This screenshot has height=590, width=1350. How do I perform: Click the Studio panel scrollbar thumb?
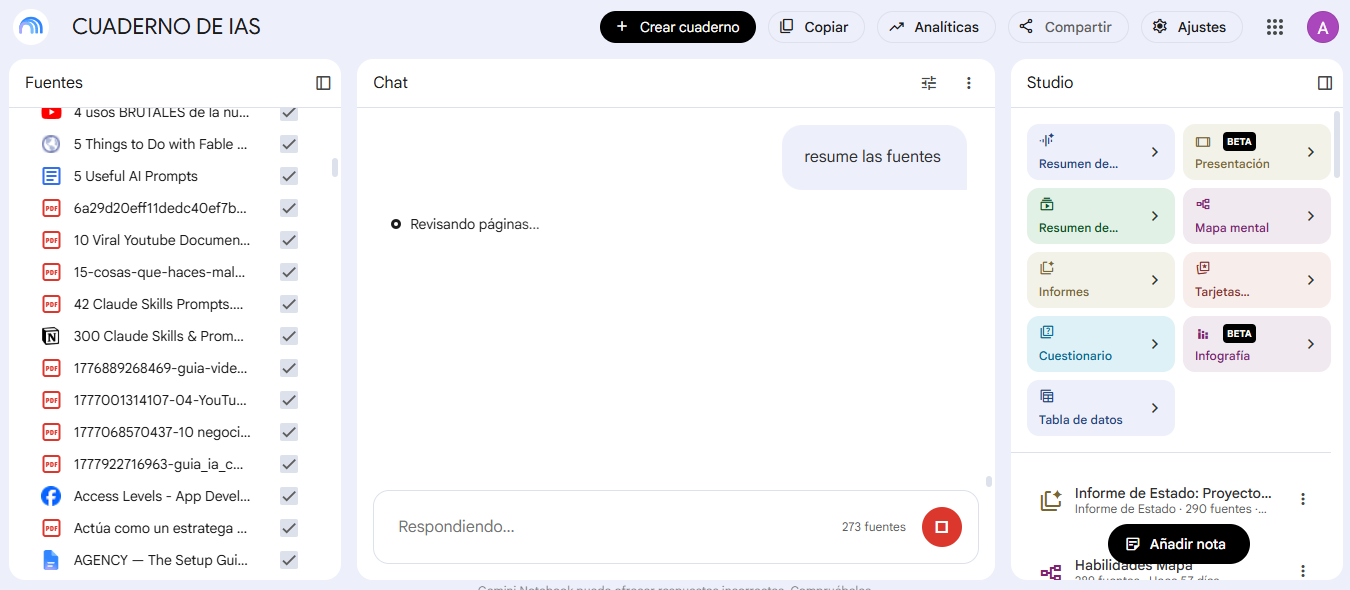click(1338, 145)
